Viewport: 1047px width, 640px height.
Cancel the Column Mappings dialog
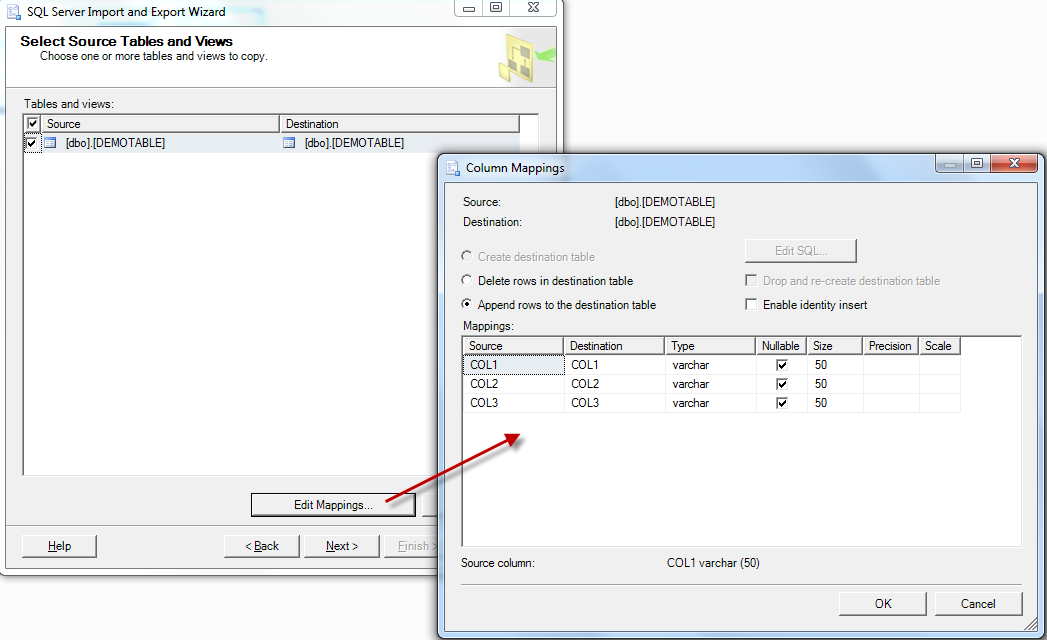[x=978, y=604]
